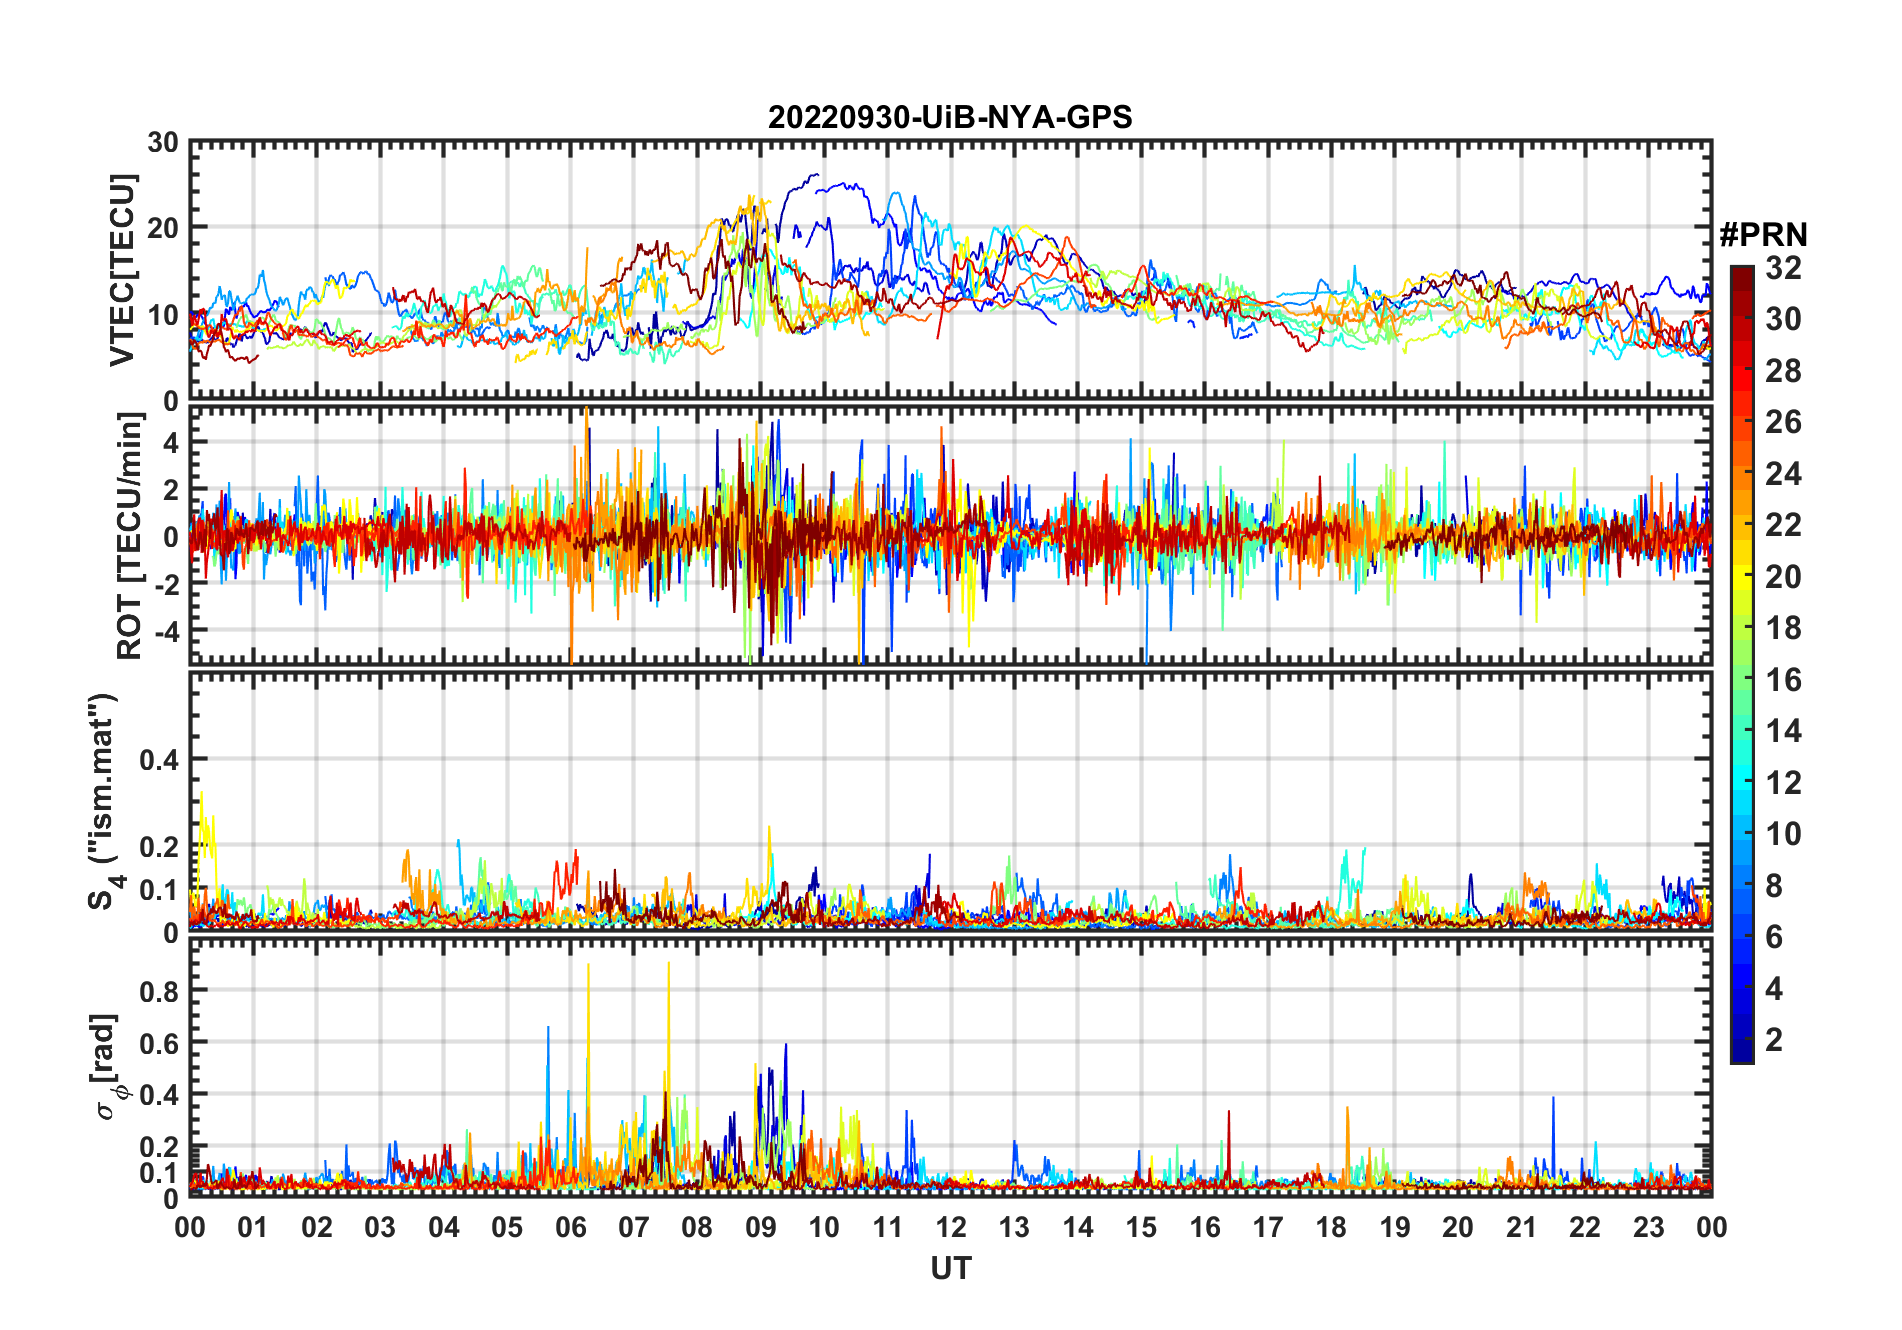
Task: Click colorbar tick label 2
Action: [x=1774, y=1040]
